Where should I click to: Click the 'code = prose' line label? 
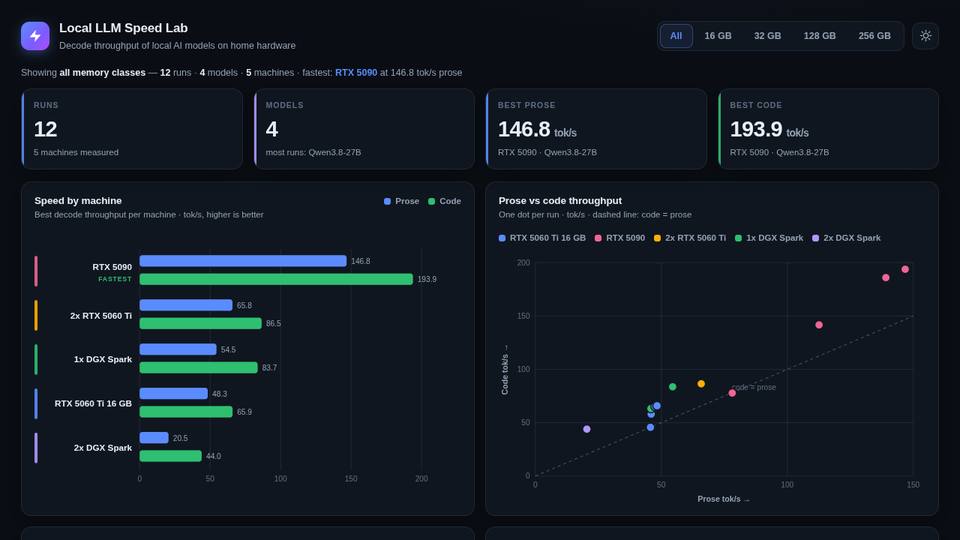click(754, 387)
